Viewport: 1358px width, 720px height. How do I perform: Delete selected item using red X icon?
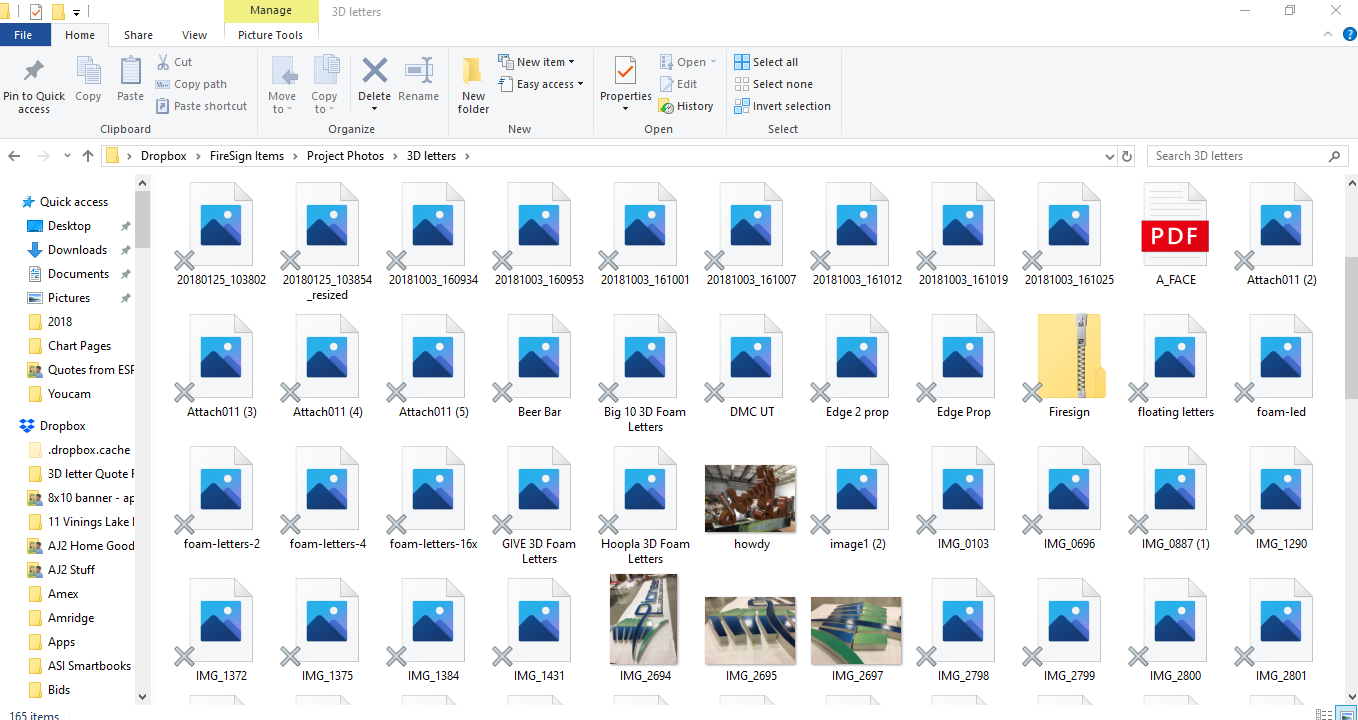(x=374, y=71)
